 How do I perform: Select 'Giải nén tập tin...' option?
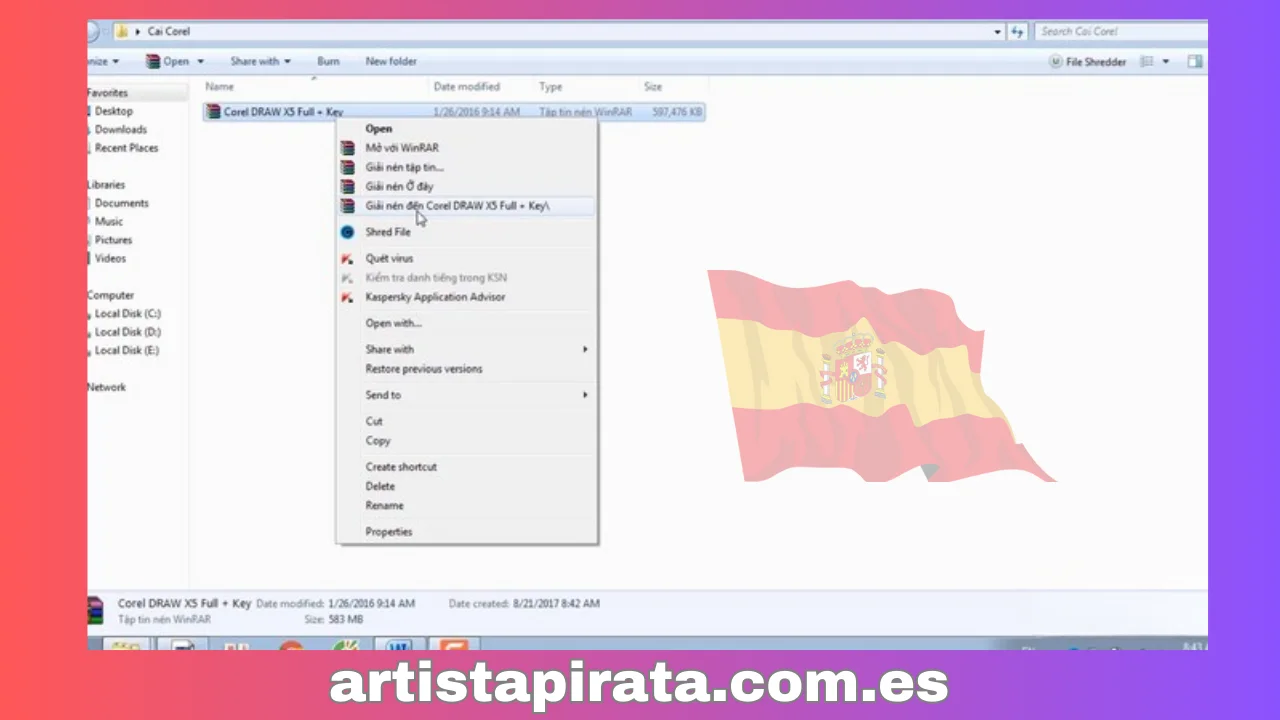(x=405, y=167)
